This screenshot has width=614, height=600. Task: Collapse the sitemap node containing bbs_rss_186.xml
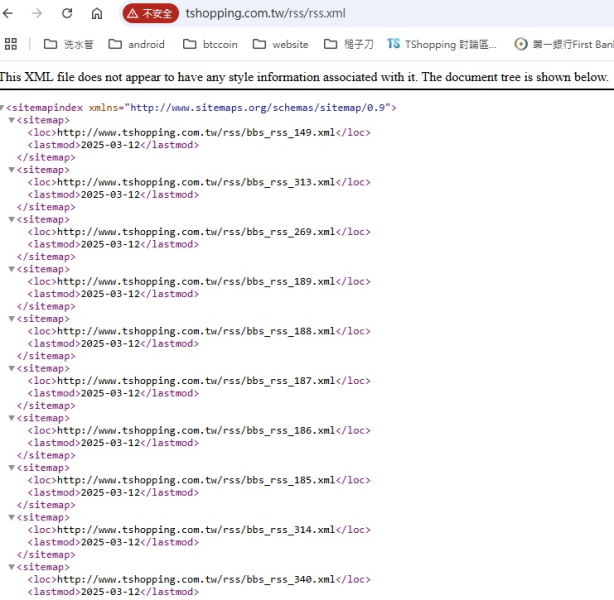pos(12,418)
